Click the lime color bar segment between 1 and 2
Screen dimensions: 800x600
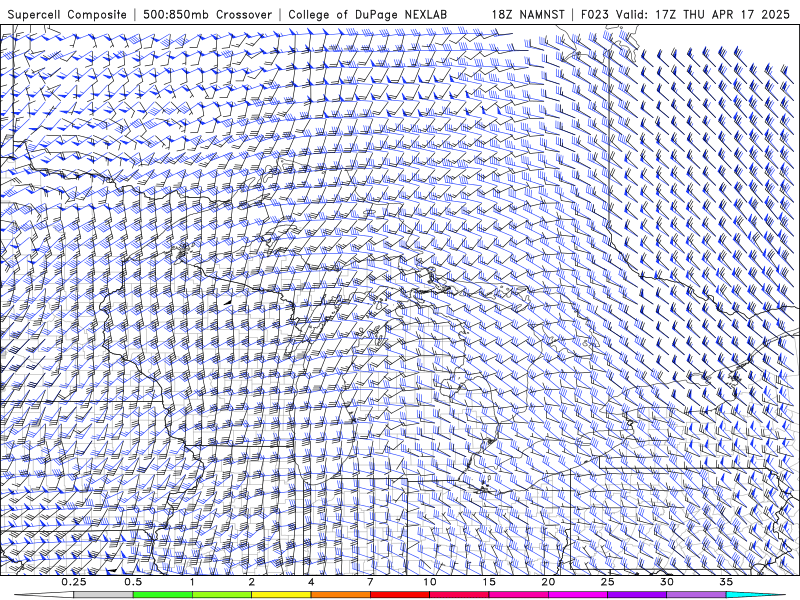221,595
